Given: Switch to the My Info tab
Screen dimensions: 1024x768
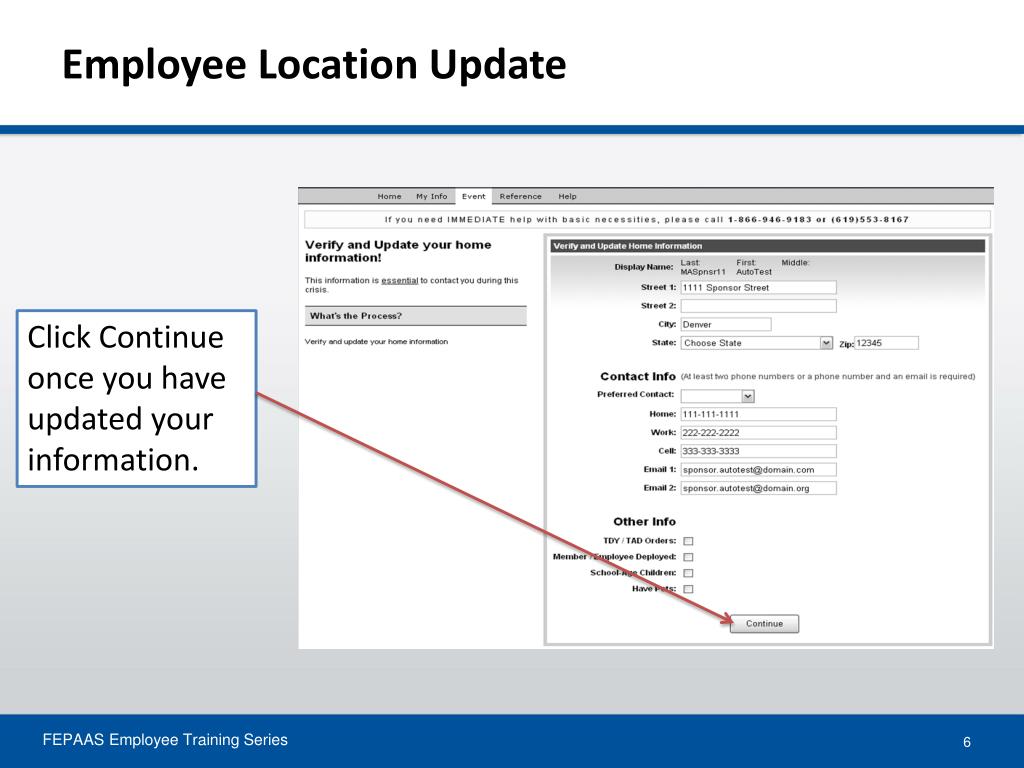Looking at the screenshot, I should click(432, 197).
